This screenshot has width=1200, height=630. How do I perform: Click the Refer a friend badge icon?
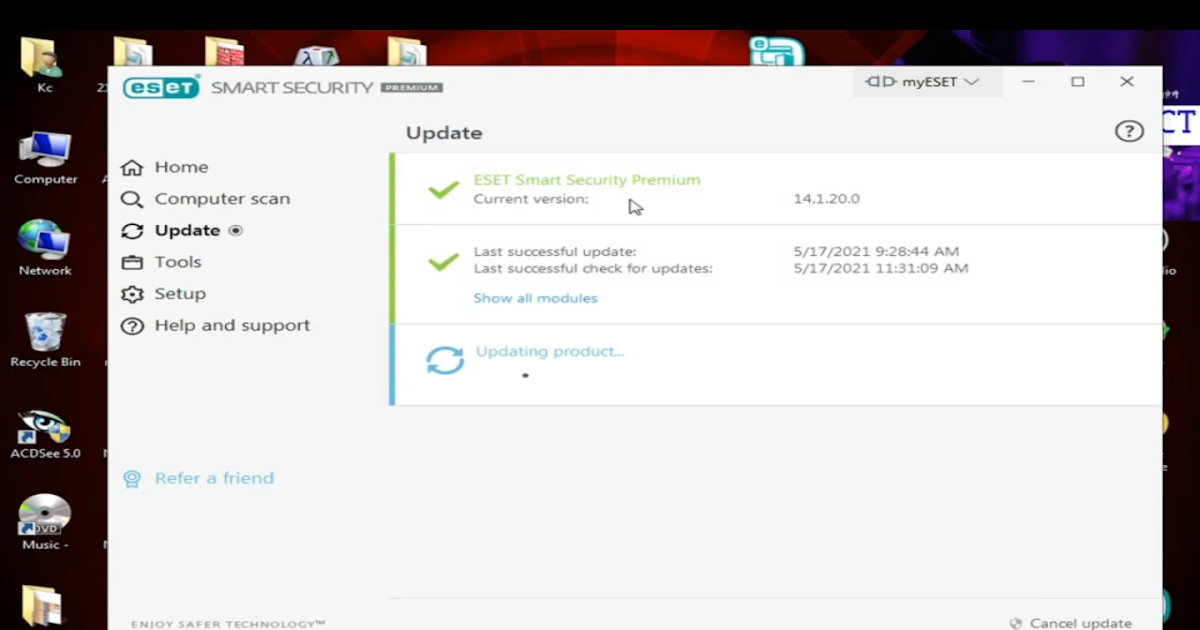click(132, 479)
